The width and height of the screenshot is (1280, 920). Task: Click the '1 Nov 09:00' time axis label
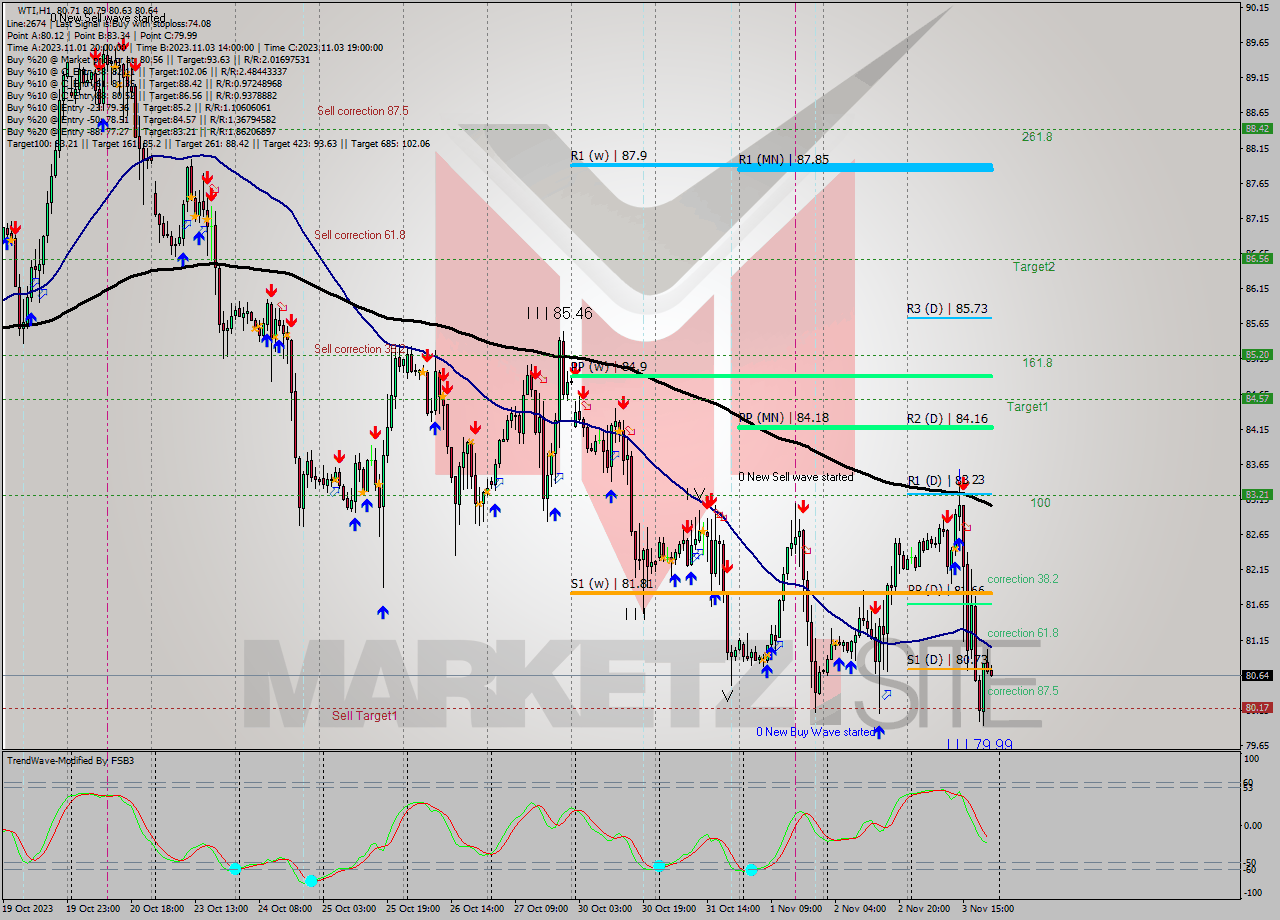tap(796, 909)
